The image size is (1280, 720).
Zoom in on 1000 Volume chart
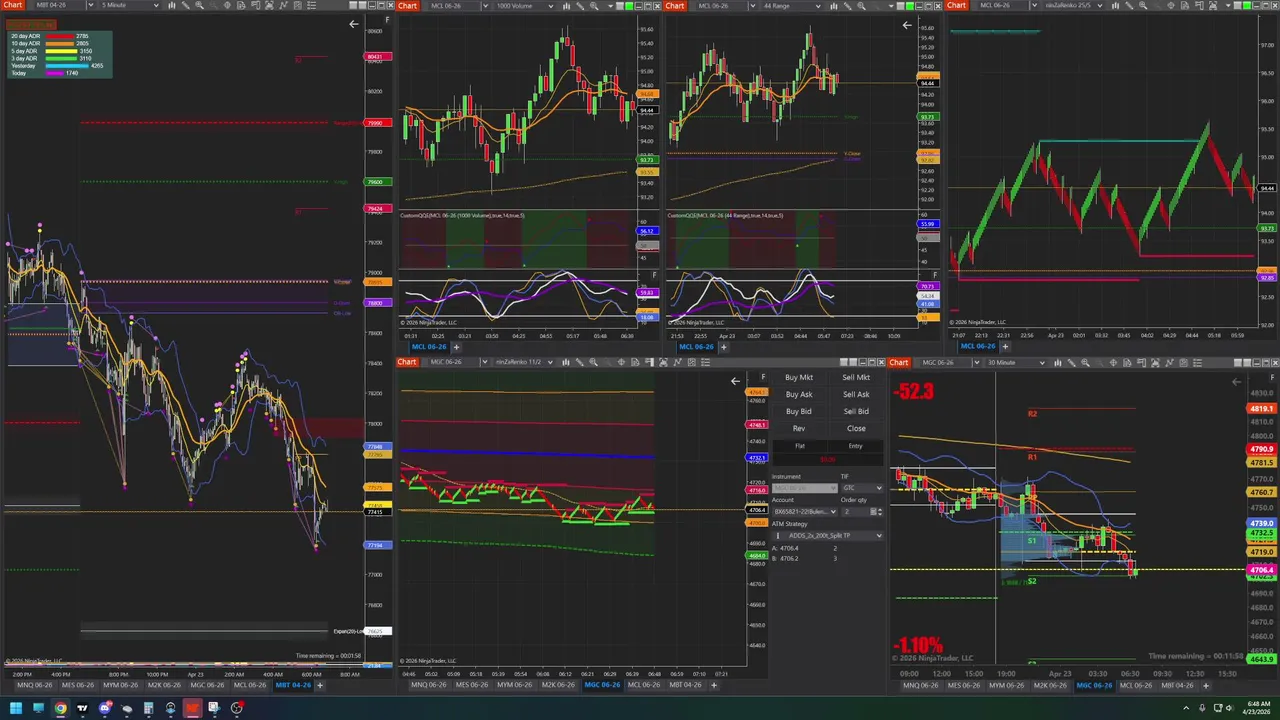pos(594,5)
